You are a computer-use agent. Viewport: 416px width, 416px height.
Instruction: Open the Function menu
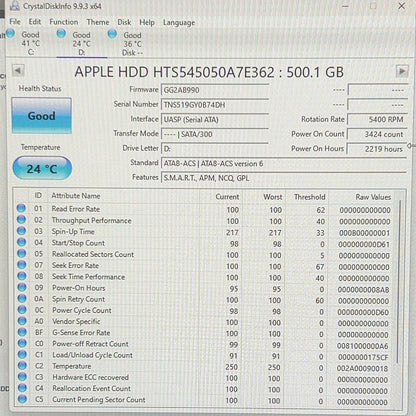tap(64, 22)
